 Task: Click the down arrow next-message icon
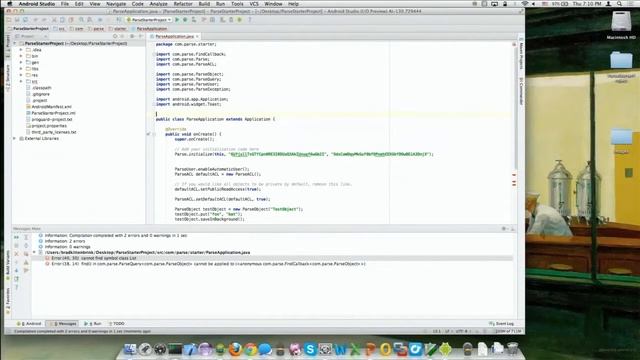click(16, 271)
